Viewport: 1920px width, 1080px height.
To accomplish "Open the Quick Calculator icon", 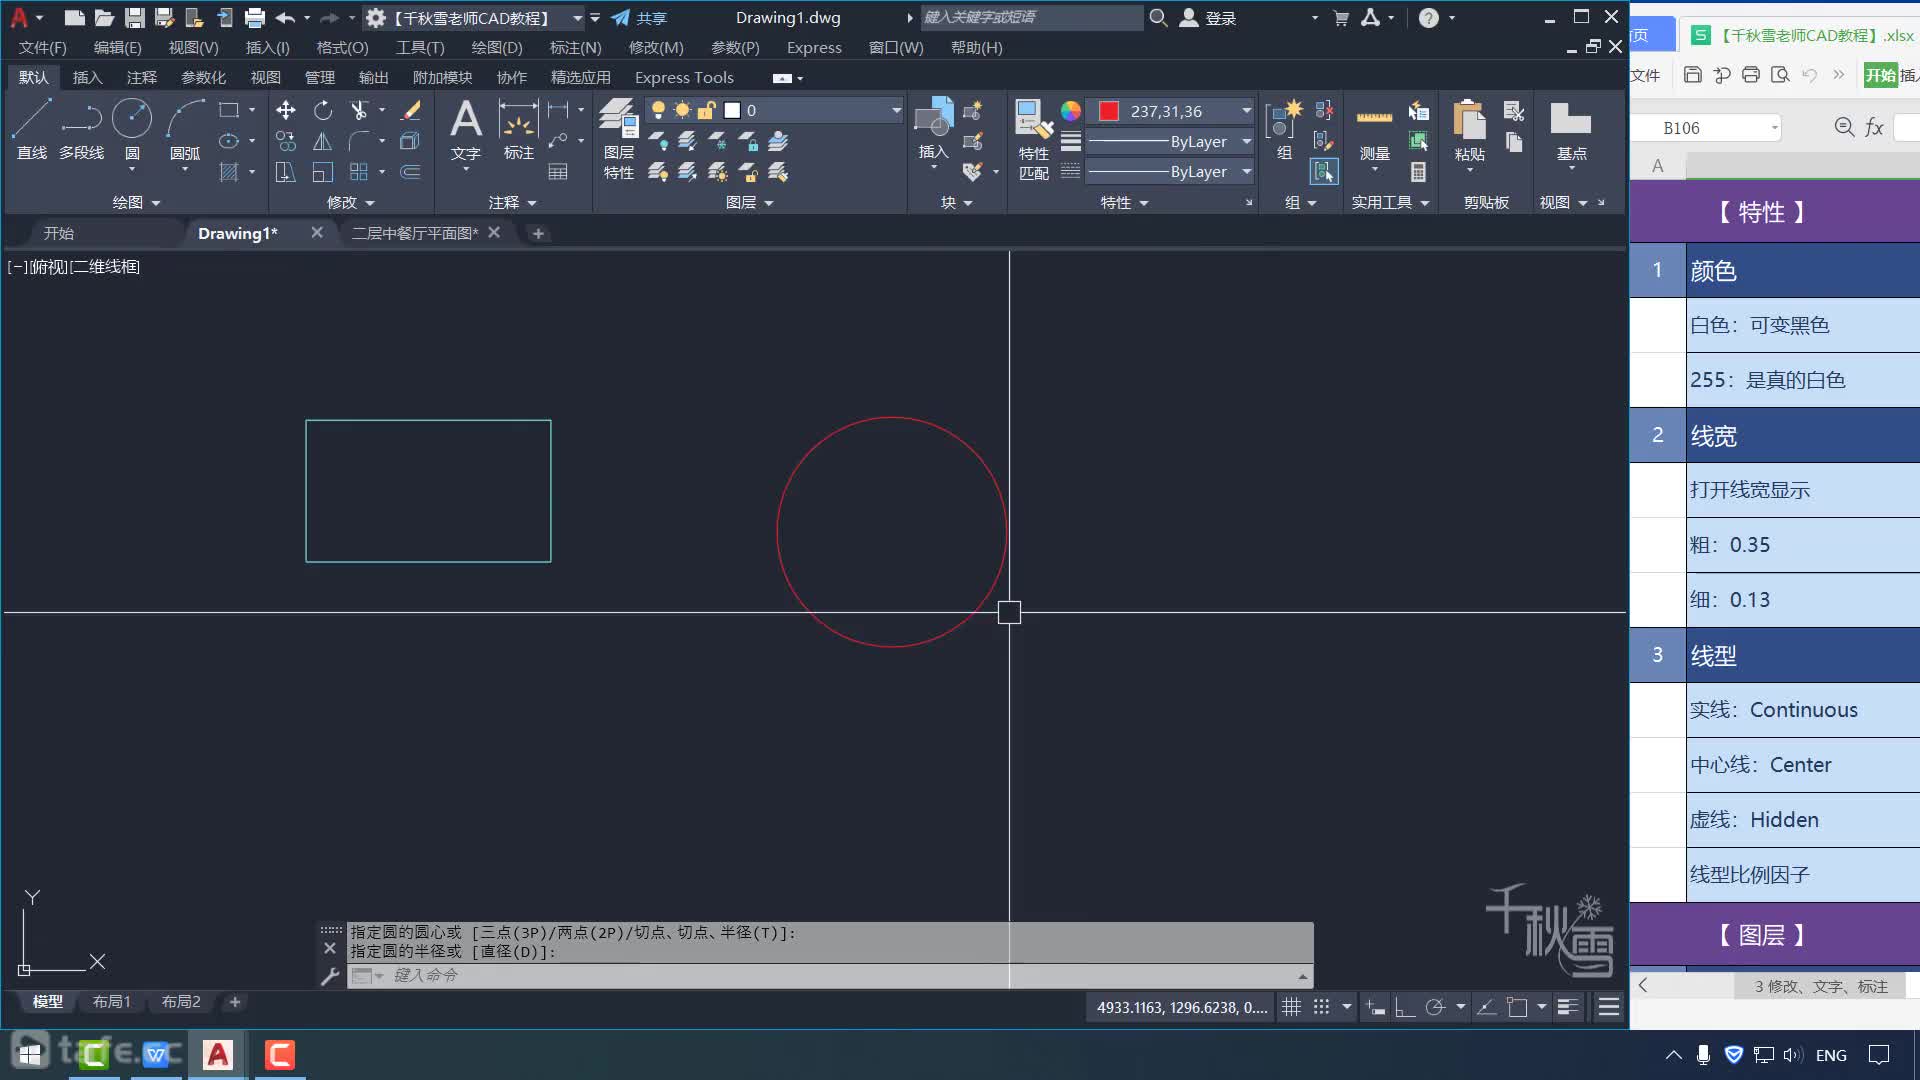I will [x=1418, y=172].
